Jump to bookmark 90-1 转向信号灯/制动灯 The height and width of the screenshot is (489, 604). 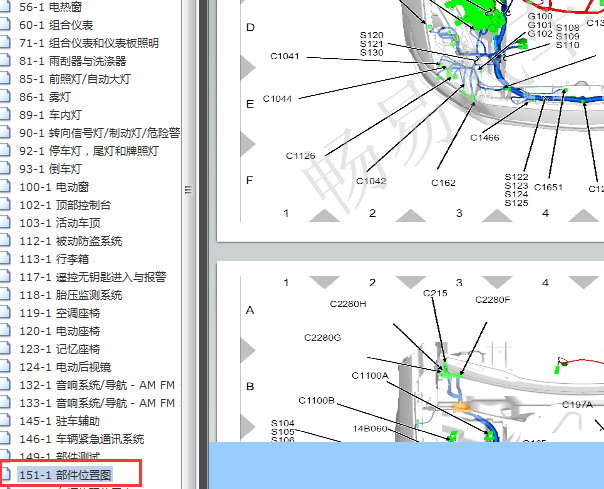click(x=100, y=133)
